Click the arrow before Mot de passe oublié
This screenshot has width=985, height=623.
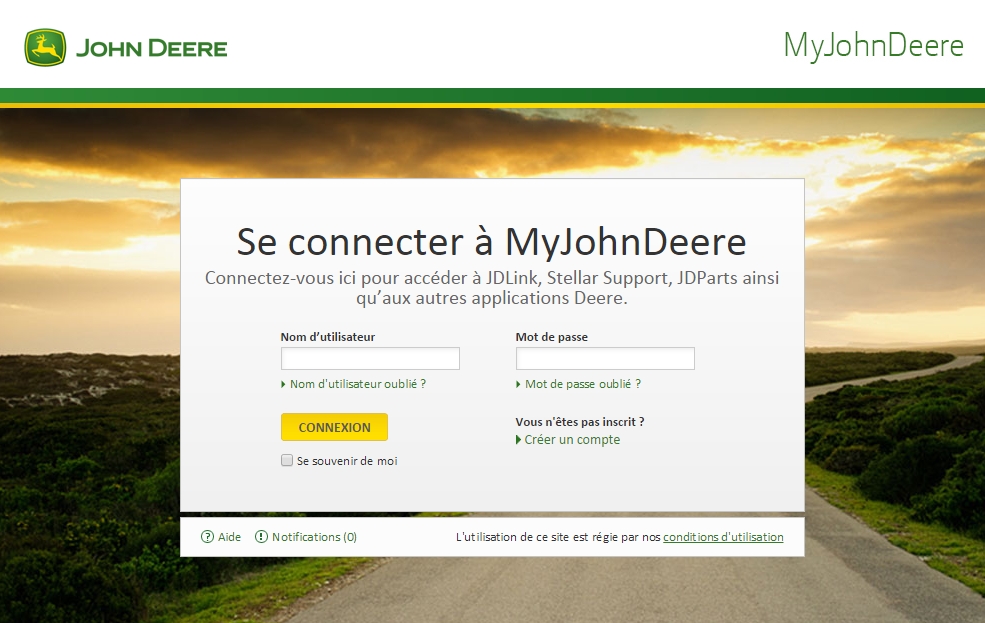tap(519, 384)
